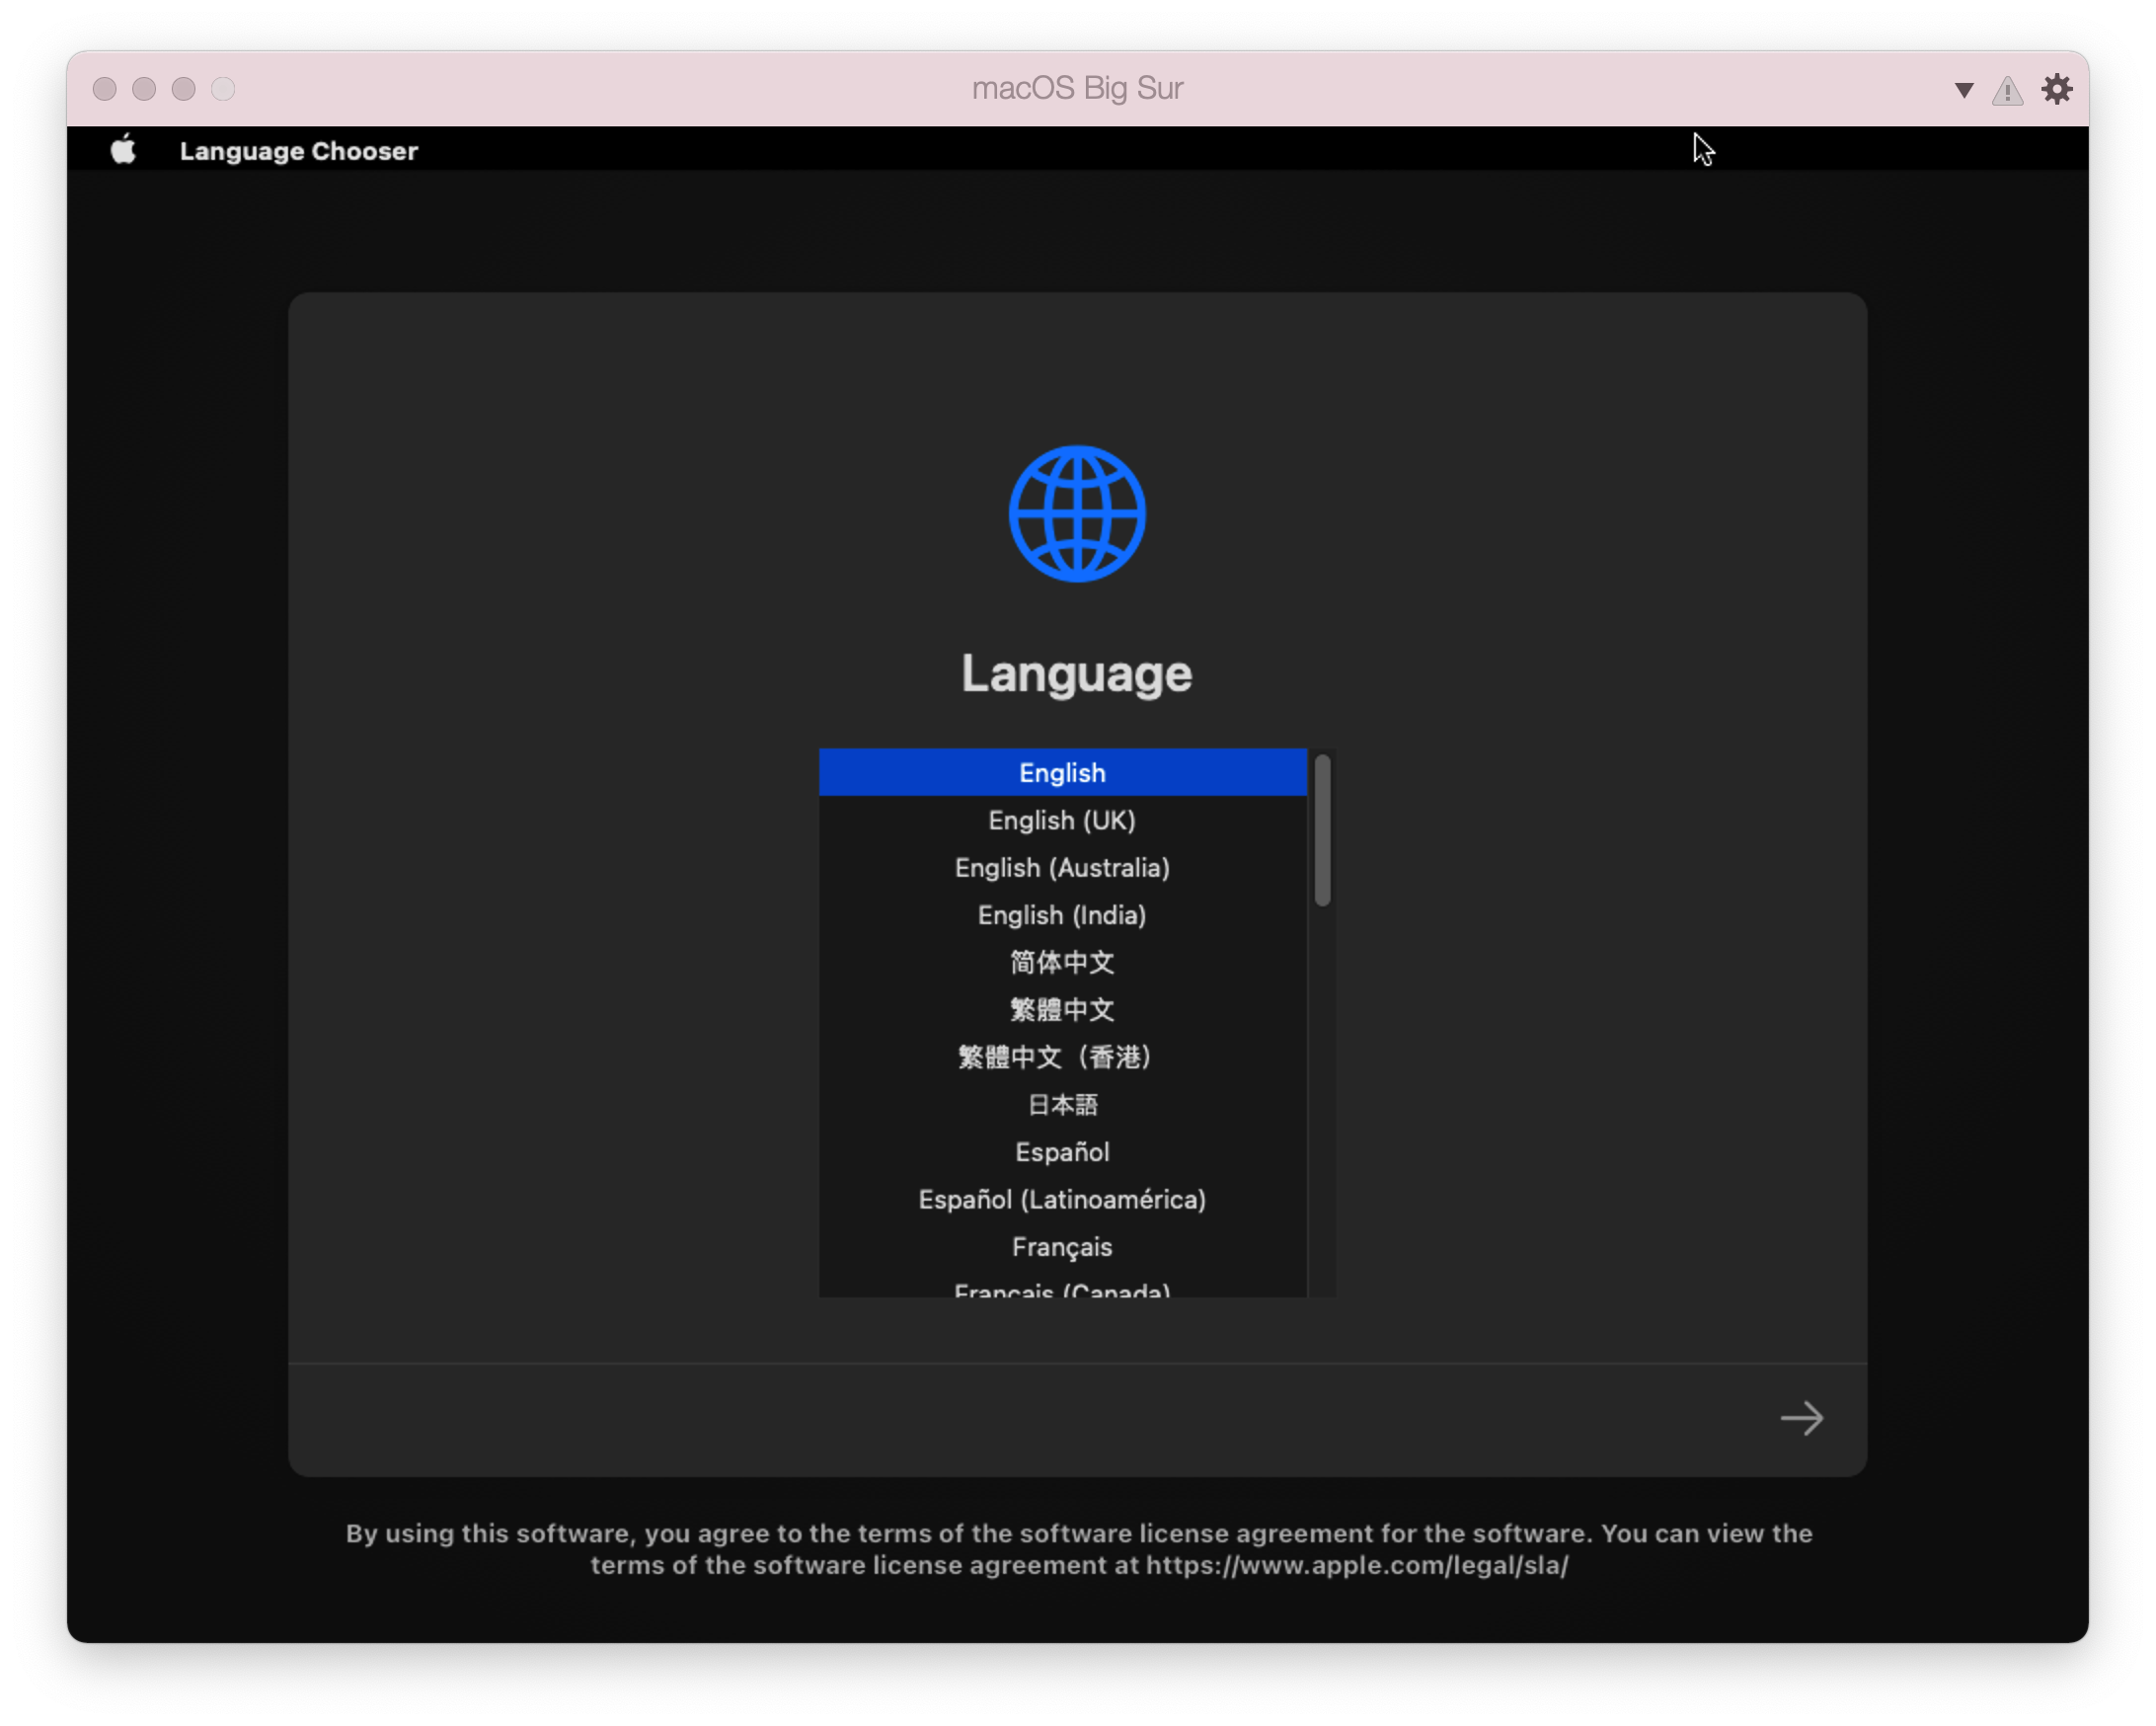Open UTM settings with the gear icon
This screenshot has height=1726, width=2156.
click(x=2057, y=89)
